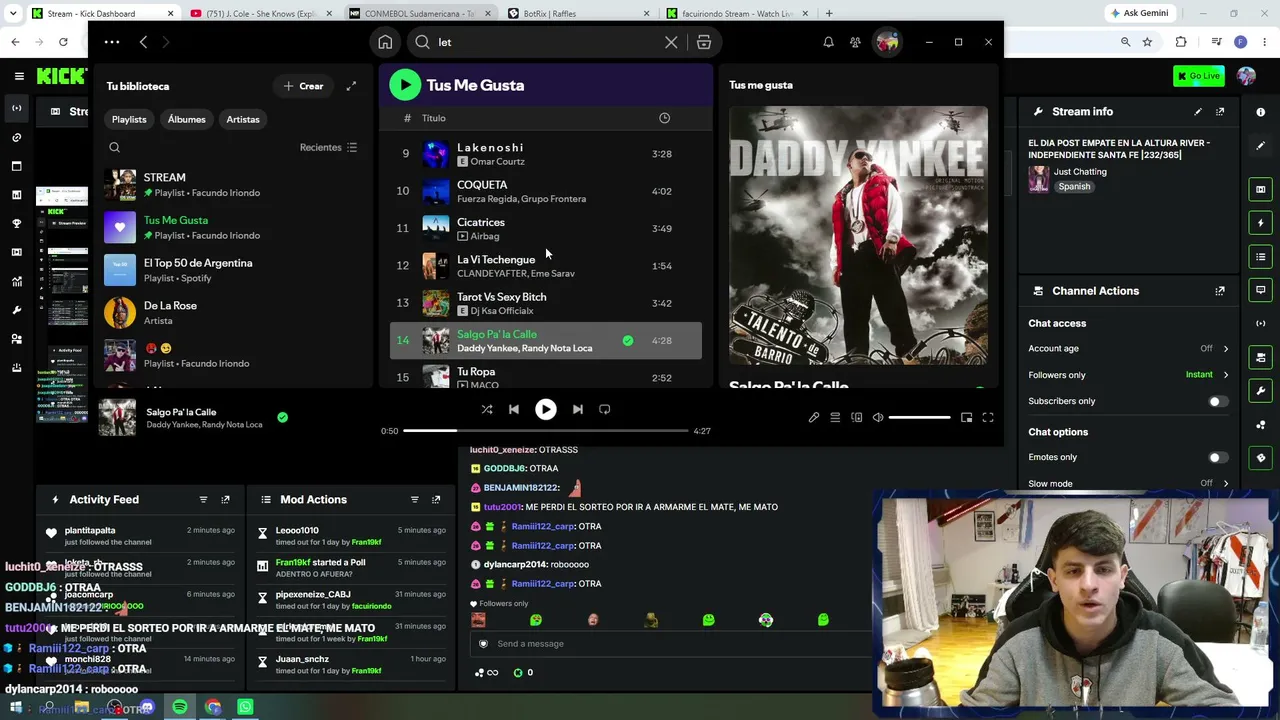Open Spotify notifications bell
This screenshot has height=720, width=1280.
pyautogui.click(x=828, y=42)
